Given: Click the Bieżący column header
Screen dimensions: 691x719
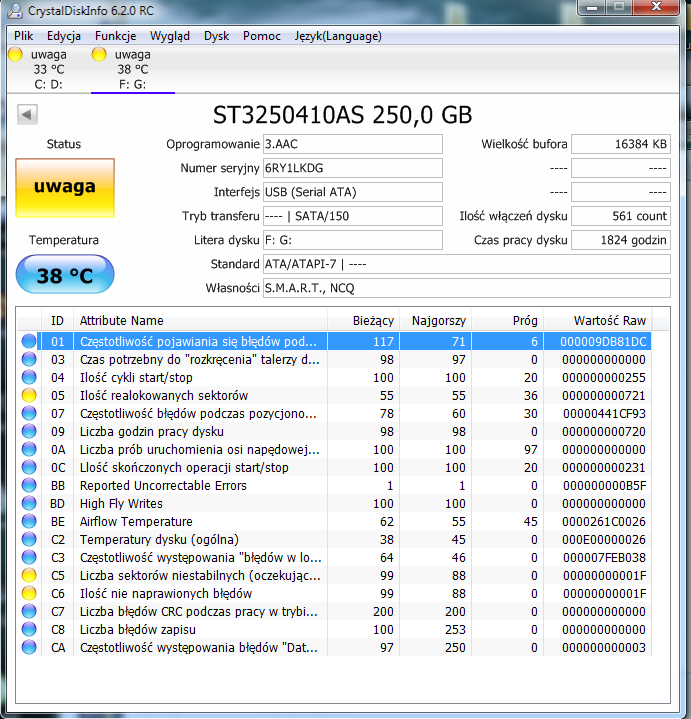Looking at the screenshot, I should tap(364, 321).
